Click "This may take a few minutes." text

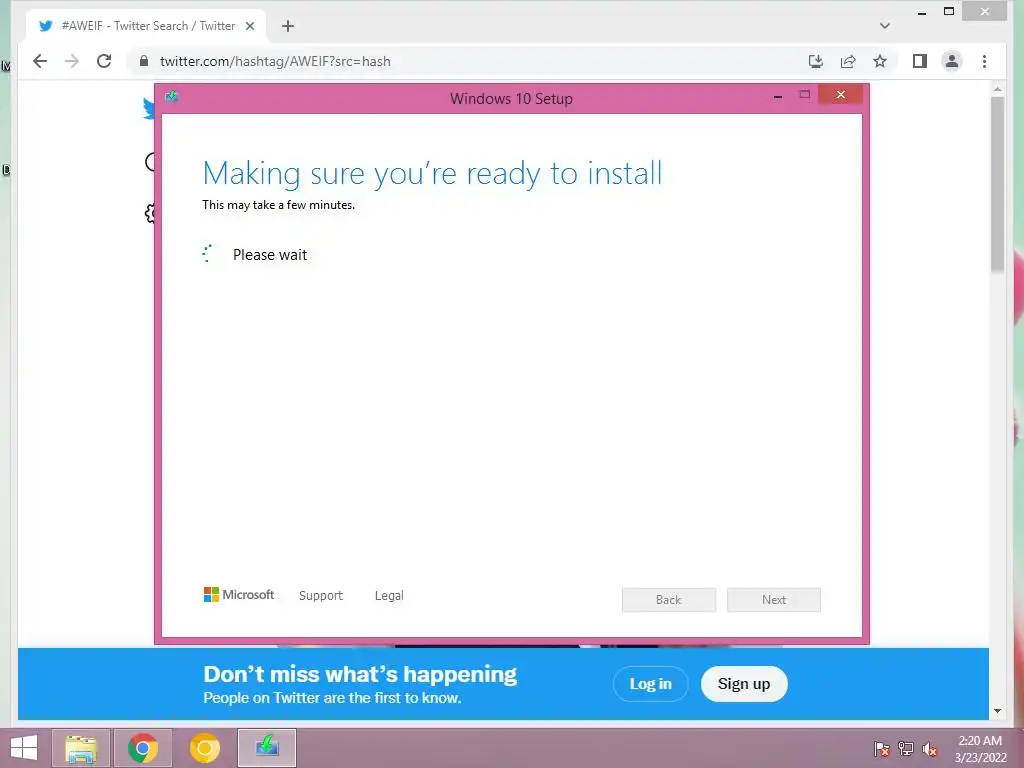278,205
